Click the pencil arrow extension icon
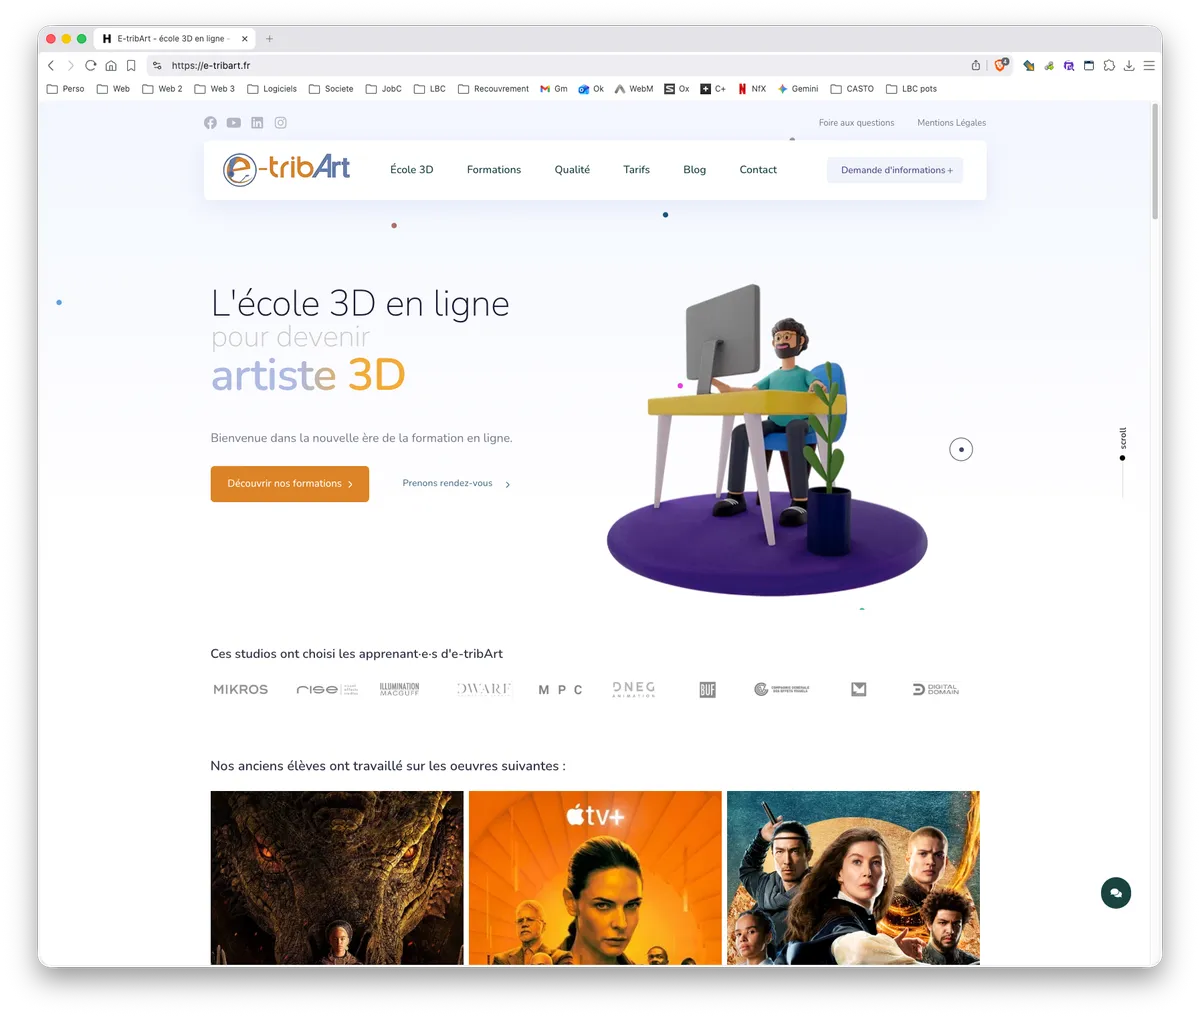 pyautogui.click(x=1028, y=65)
